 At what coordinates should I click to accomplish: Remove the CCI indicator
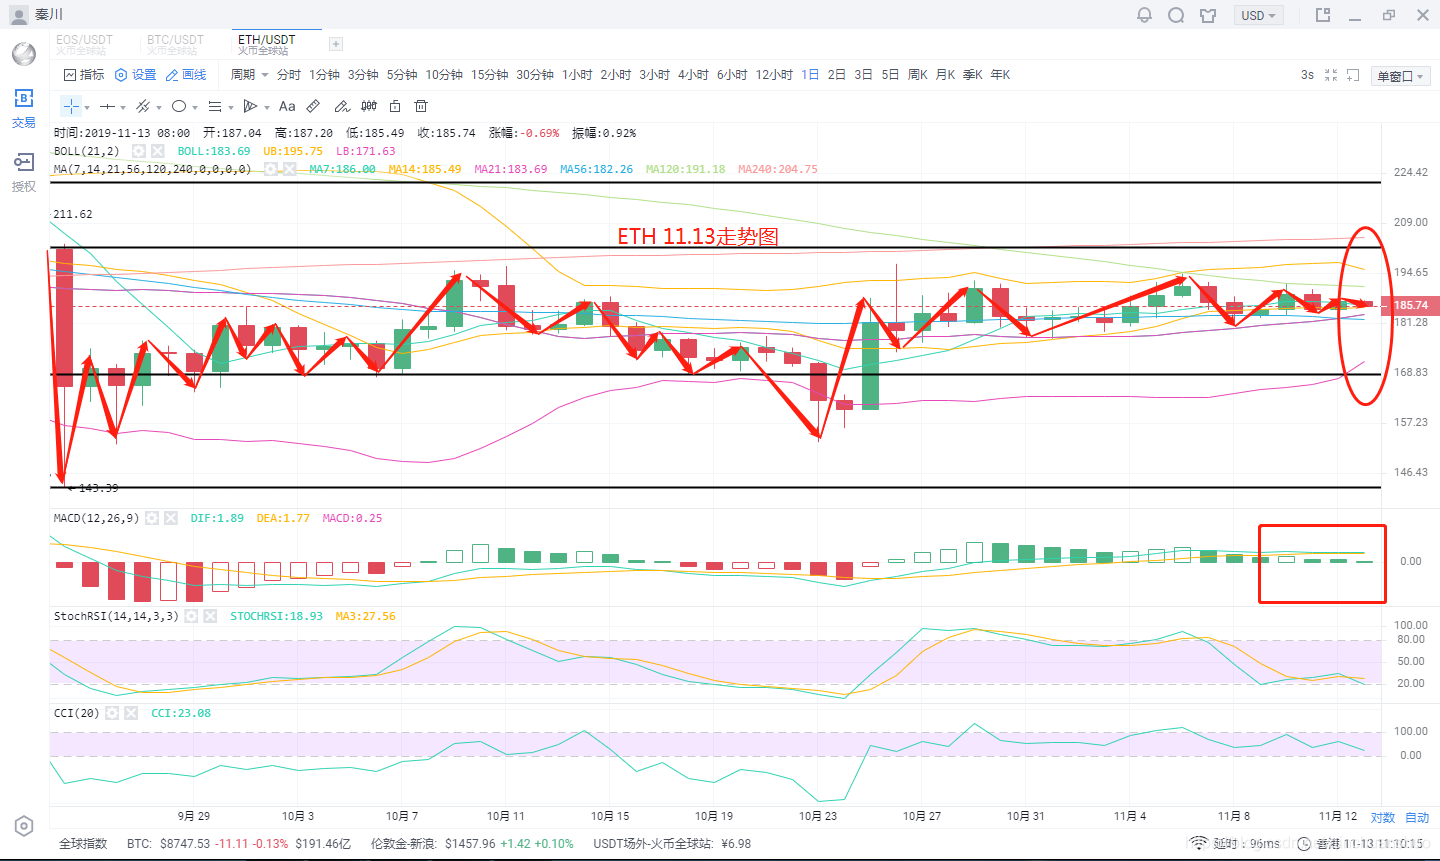click(131, 713)
